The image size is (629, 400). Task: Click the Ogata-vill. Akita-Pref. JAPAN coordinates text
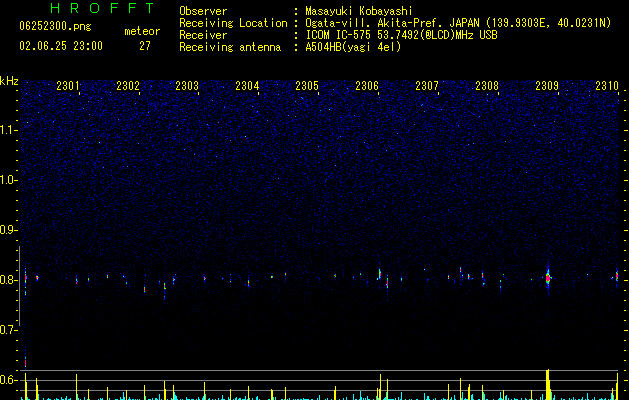click(x=458, y=24)
